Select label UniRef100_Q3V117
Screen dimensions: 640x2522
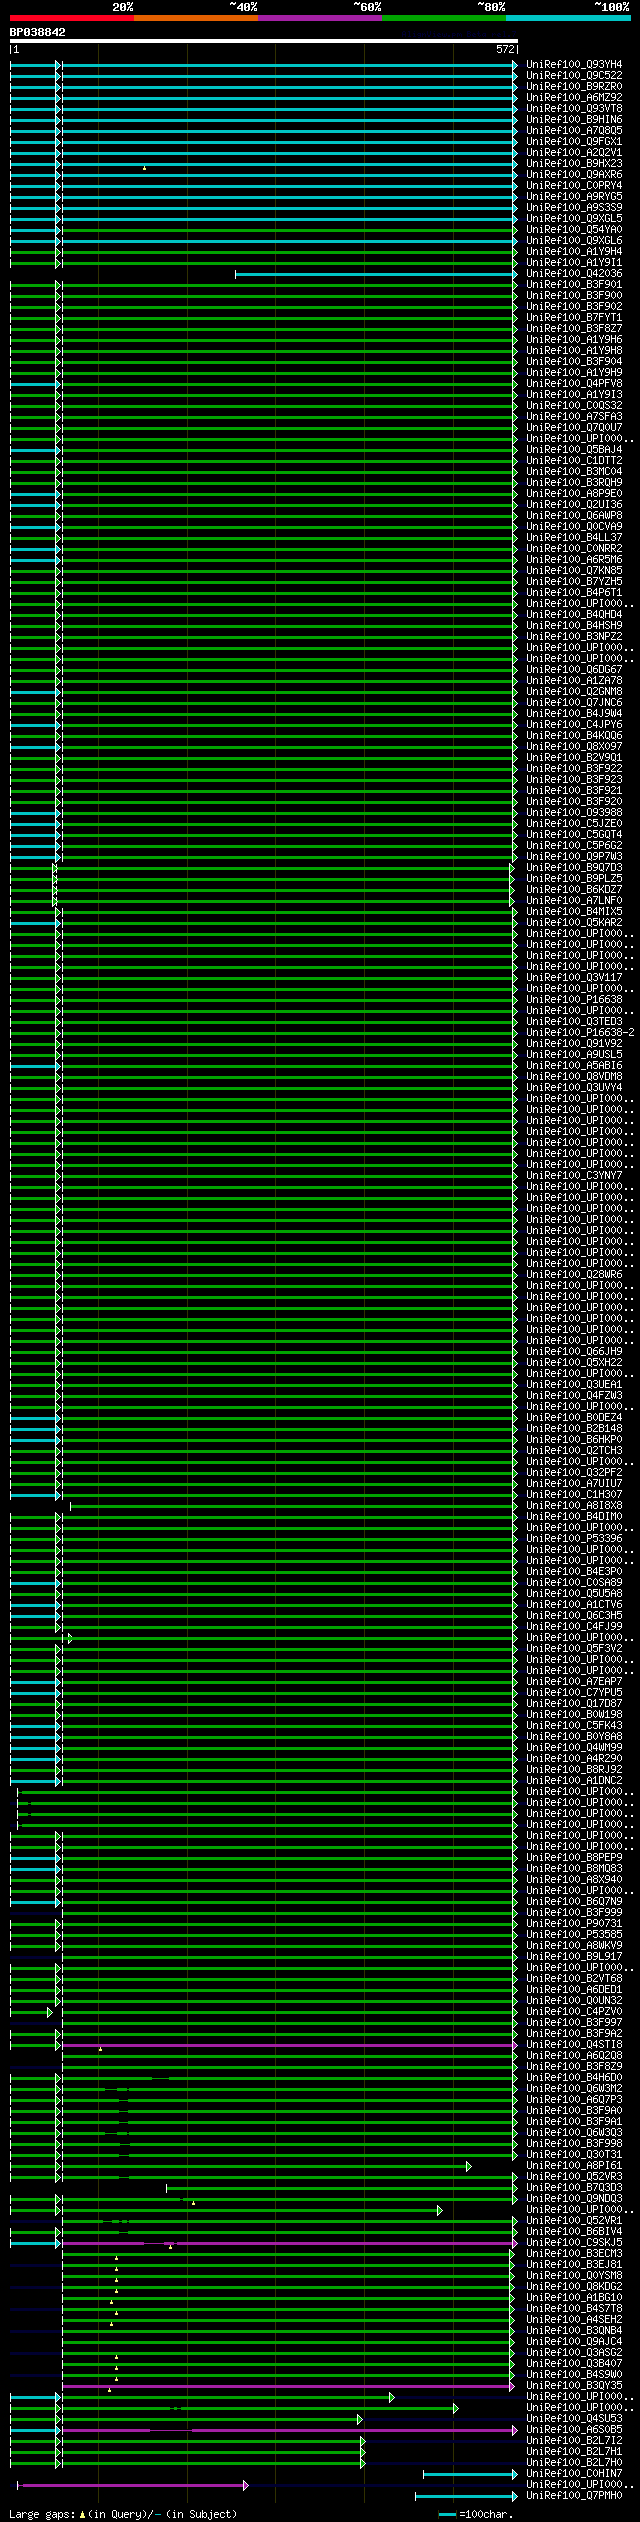[x=574, y=978]
